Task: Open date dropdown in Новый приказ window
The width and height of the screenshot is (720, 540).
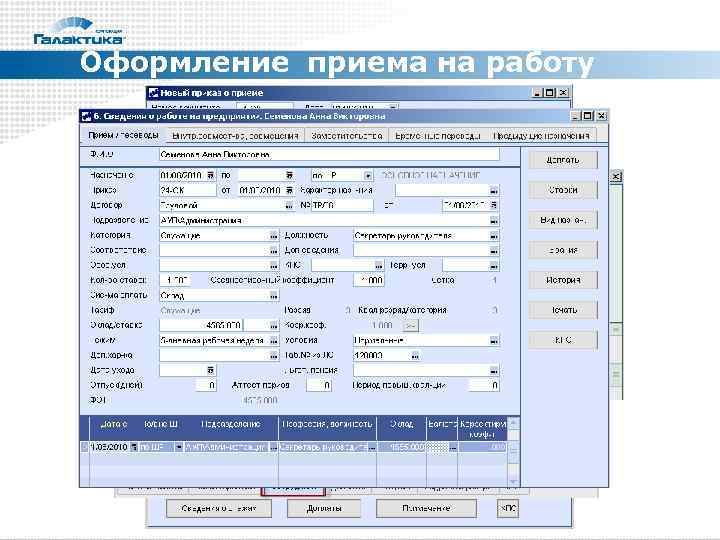Action: point(393,107)
